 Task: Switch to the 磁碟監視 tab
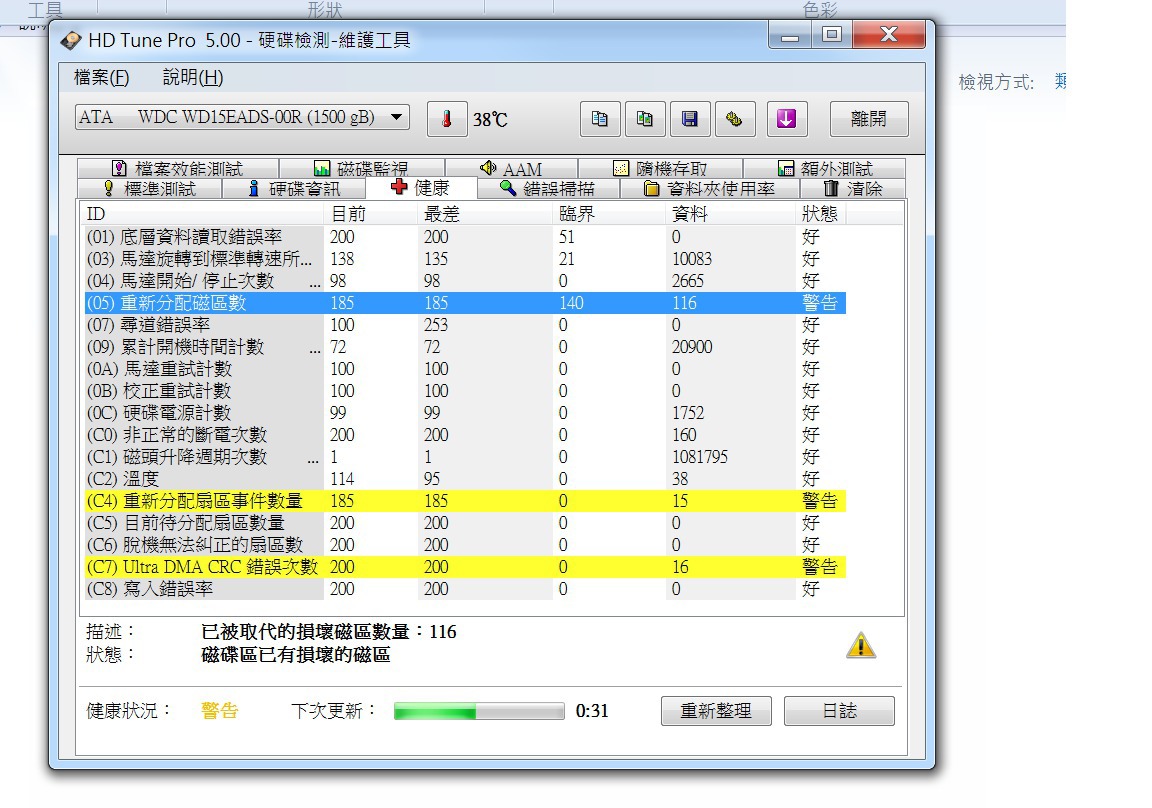361,168
